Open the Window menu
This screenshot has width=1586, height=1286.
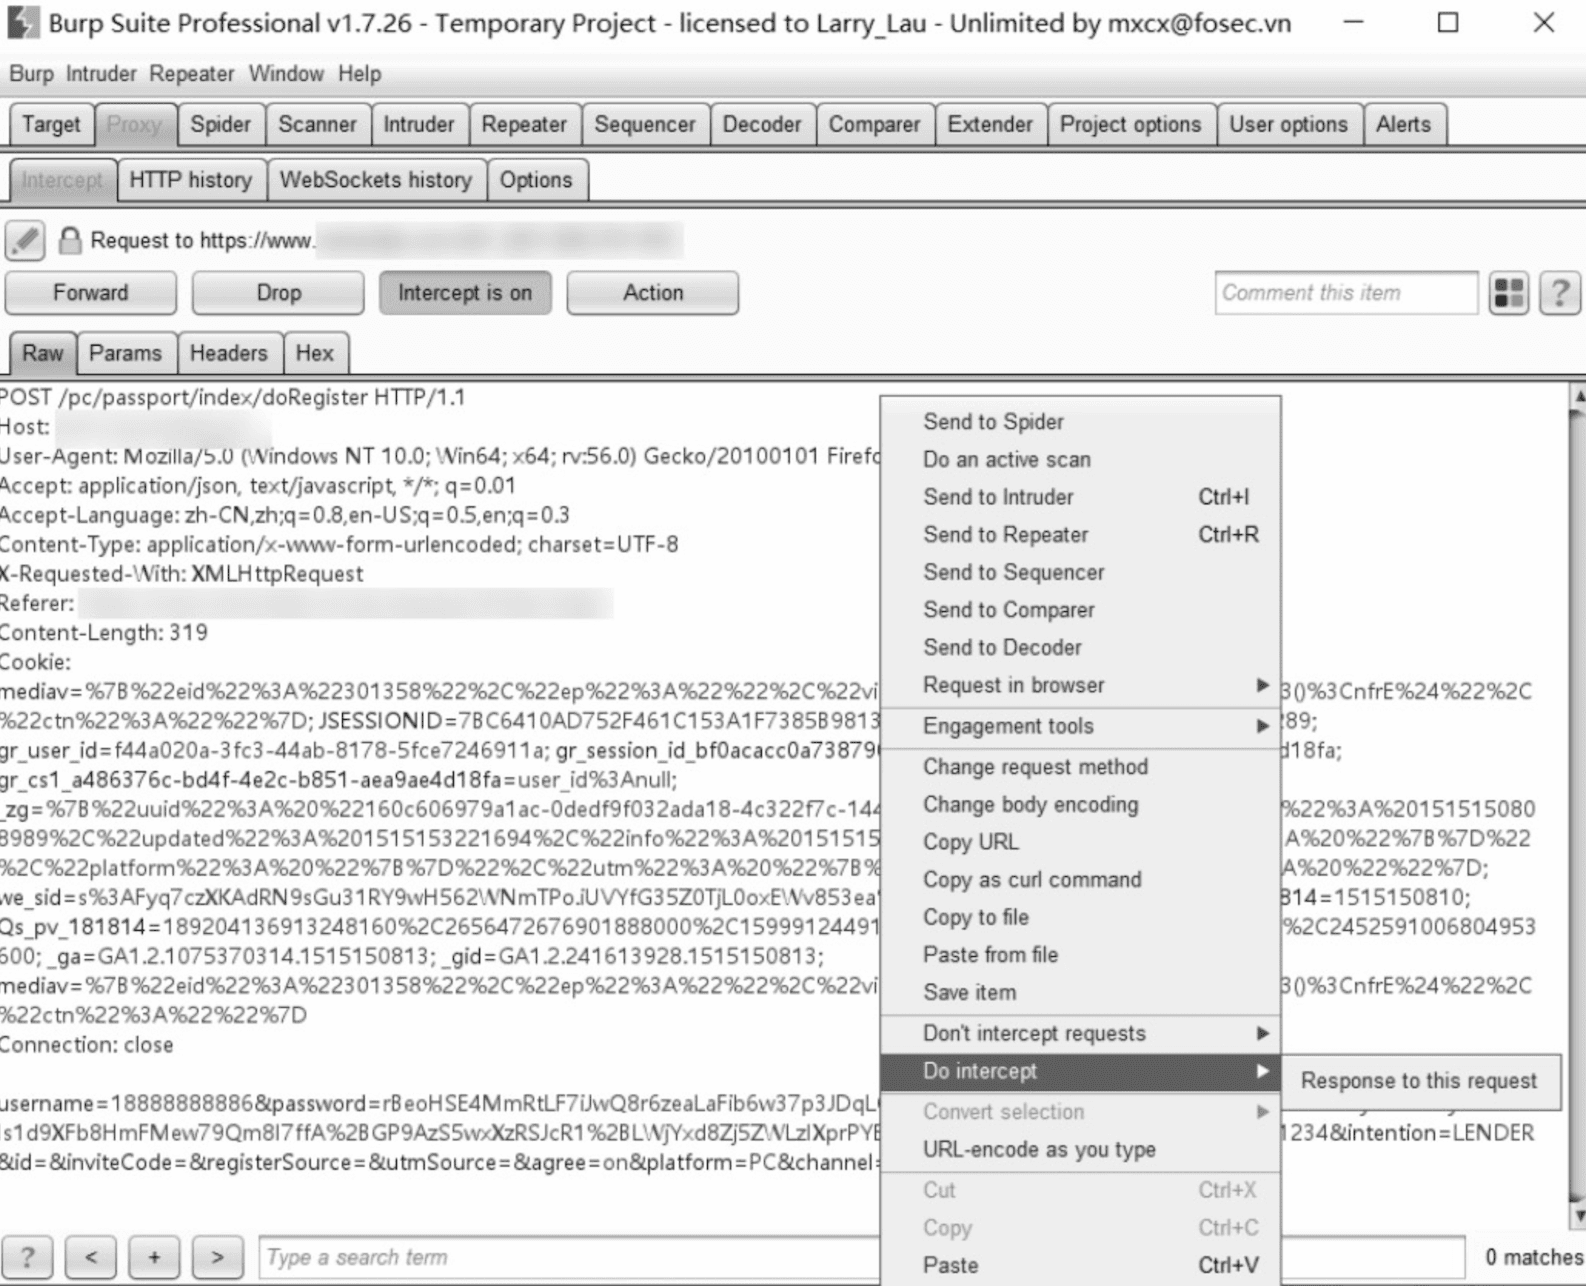pos(286,74)
